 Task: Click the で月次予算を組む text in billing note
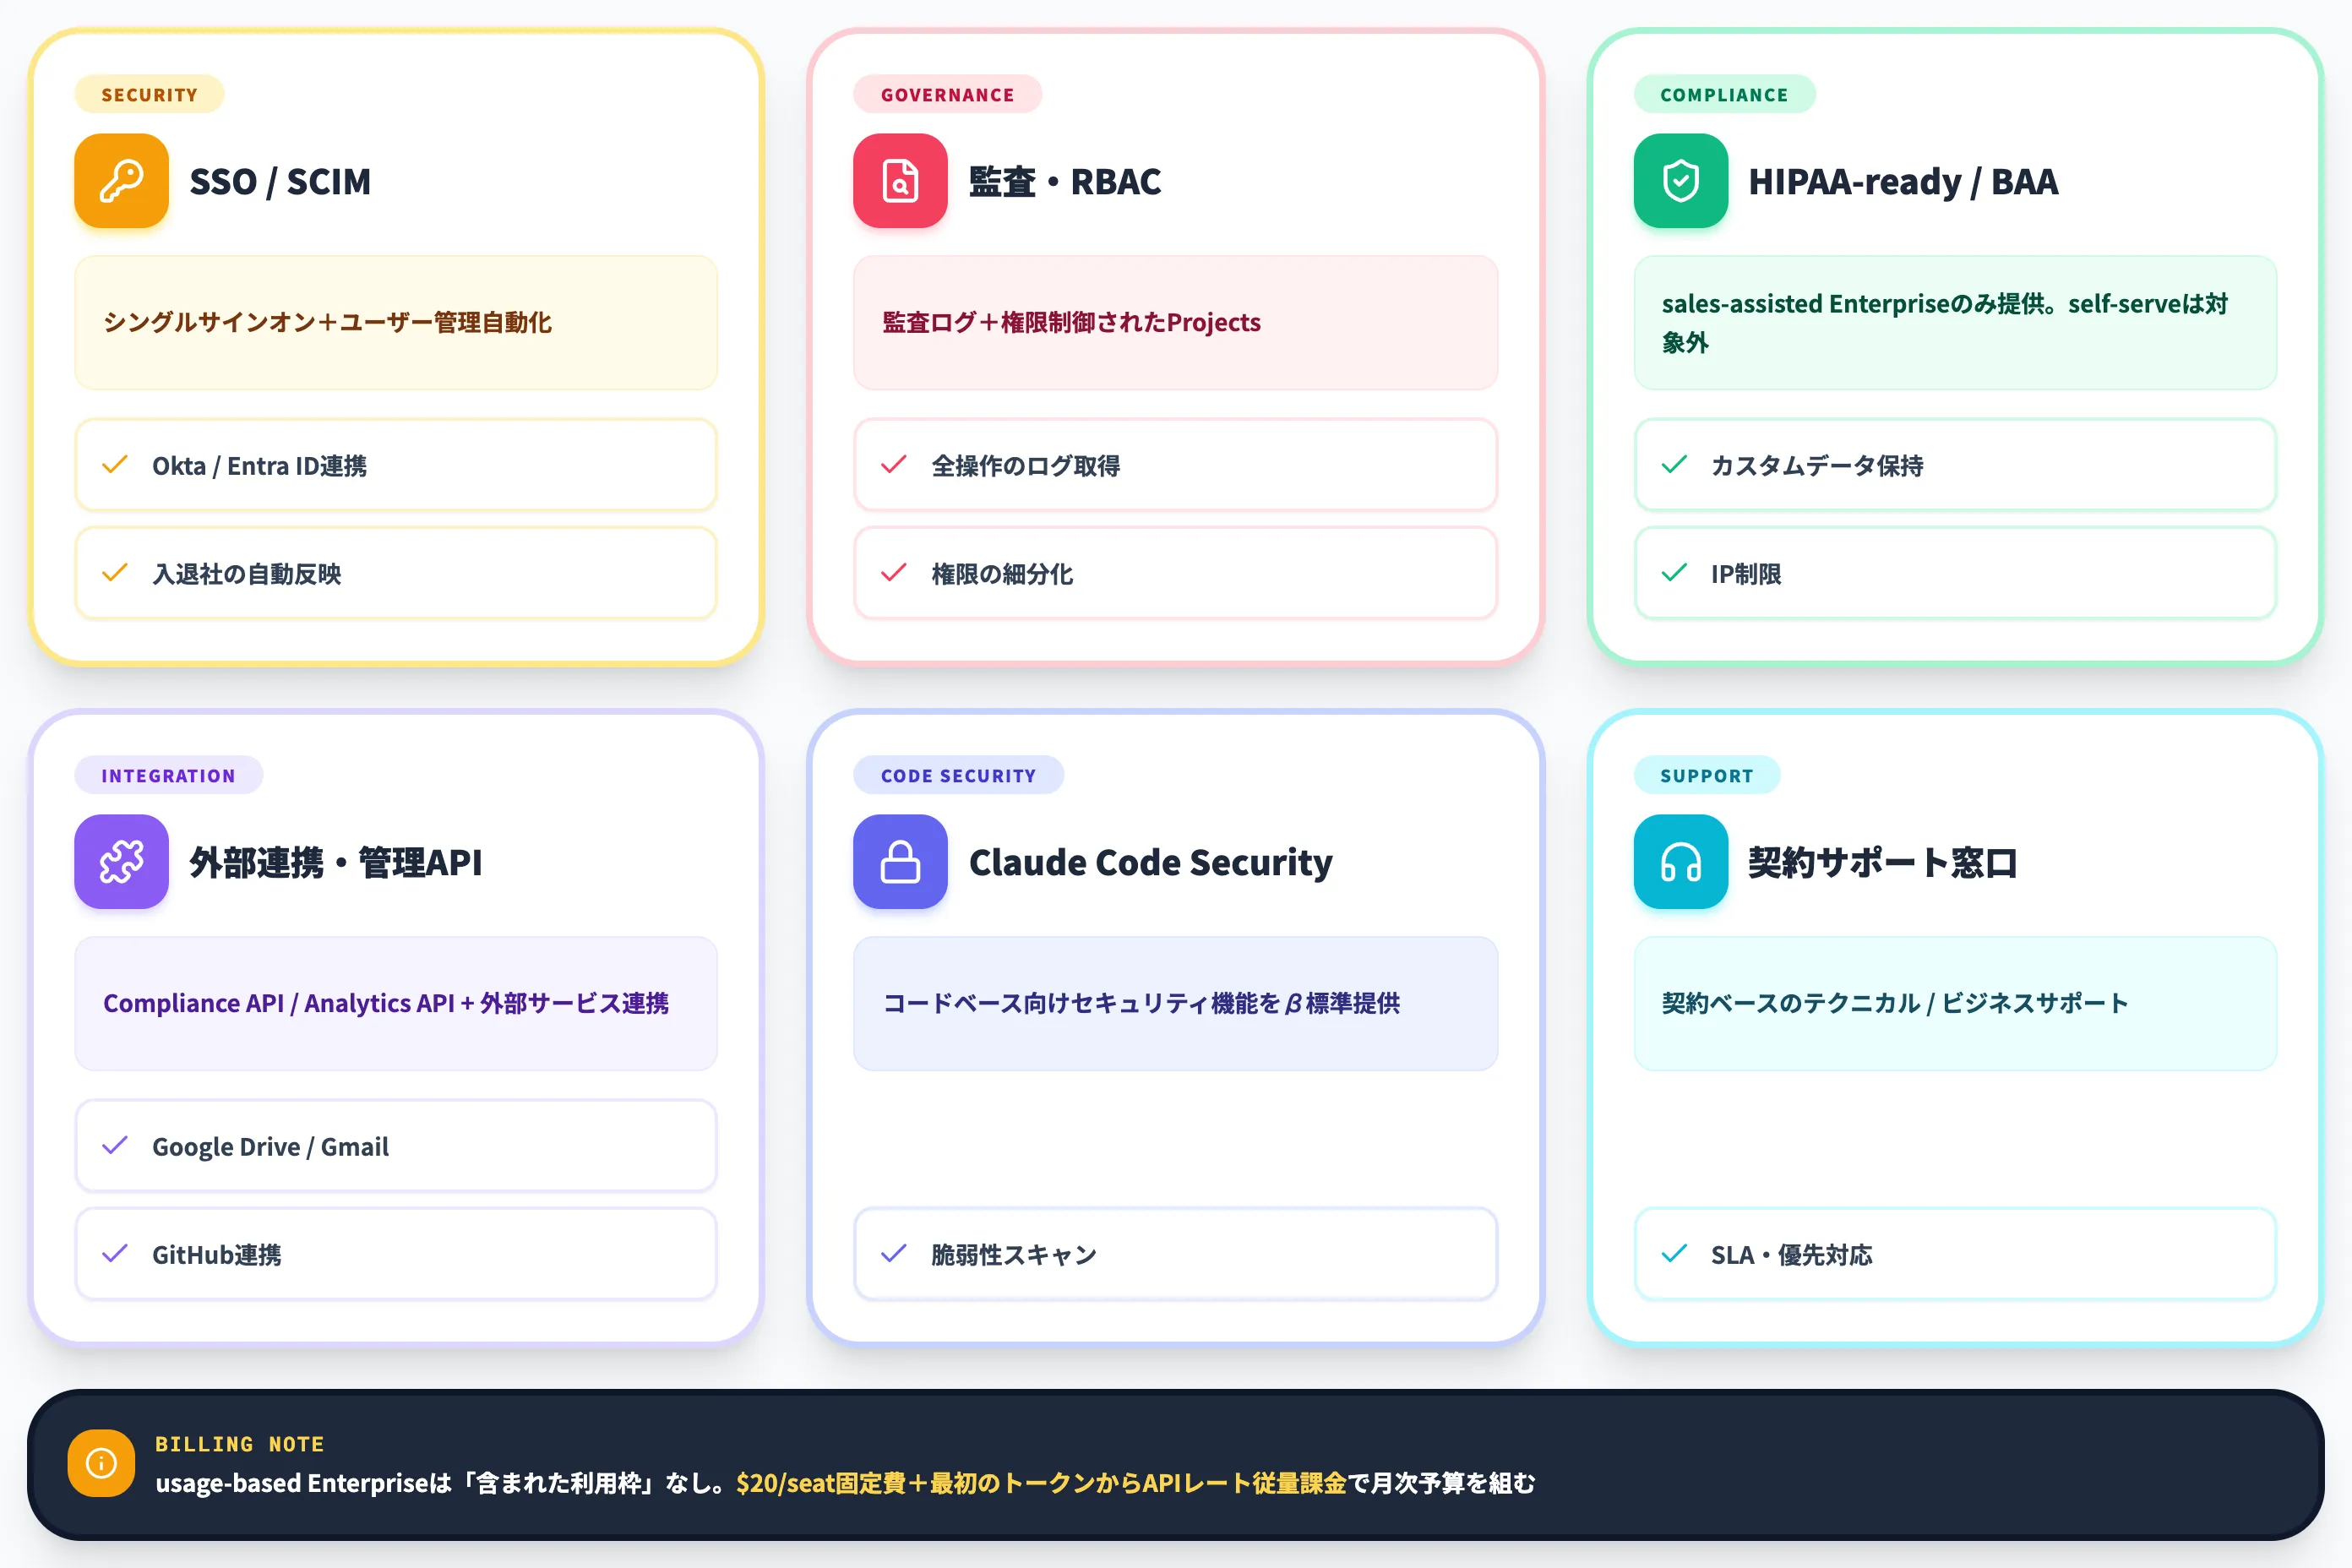coord(1441,1483)
